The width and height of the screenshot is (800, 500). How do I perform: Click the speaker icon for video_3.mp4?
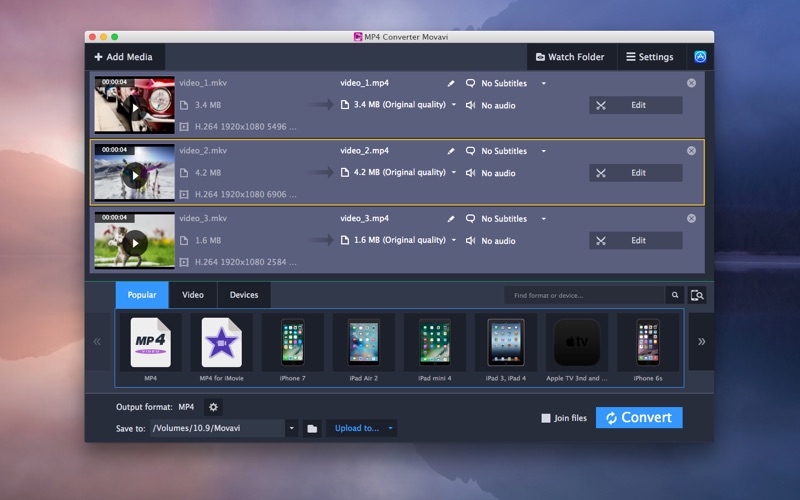[x=470, y=241]
